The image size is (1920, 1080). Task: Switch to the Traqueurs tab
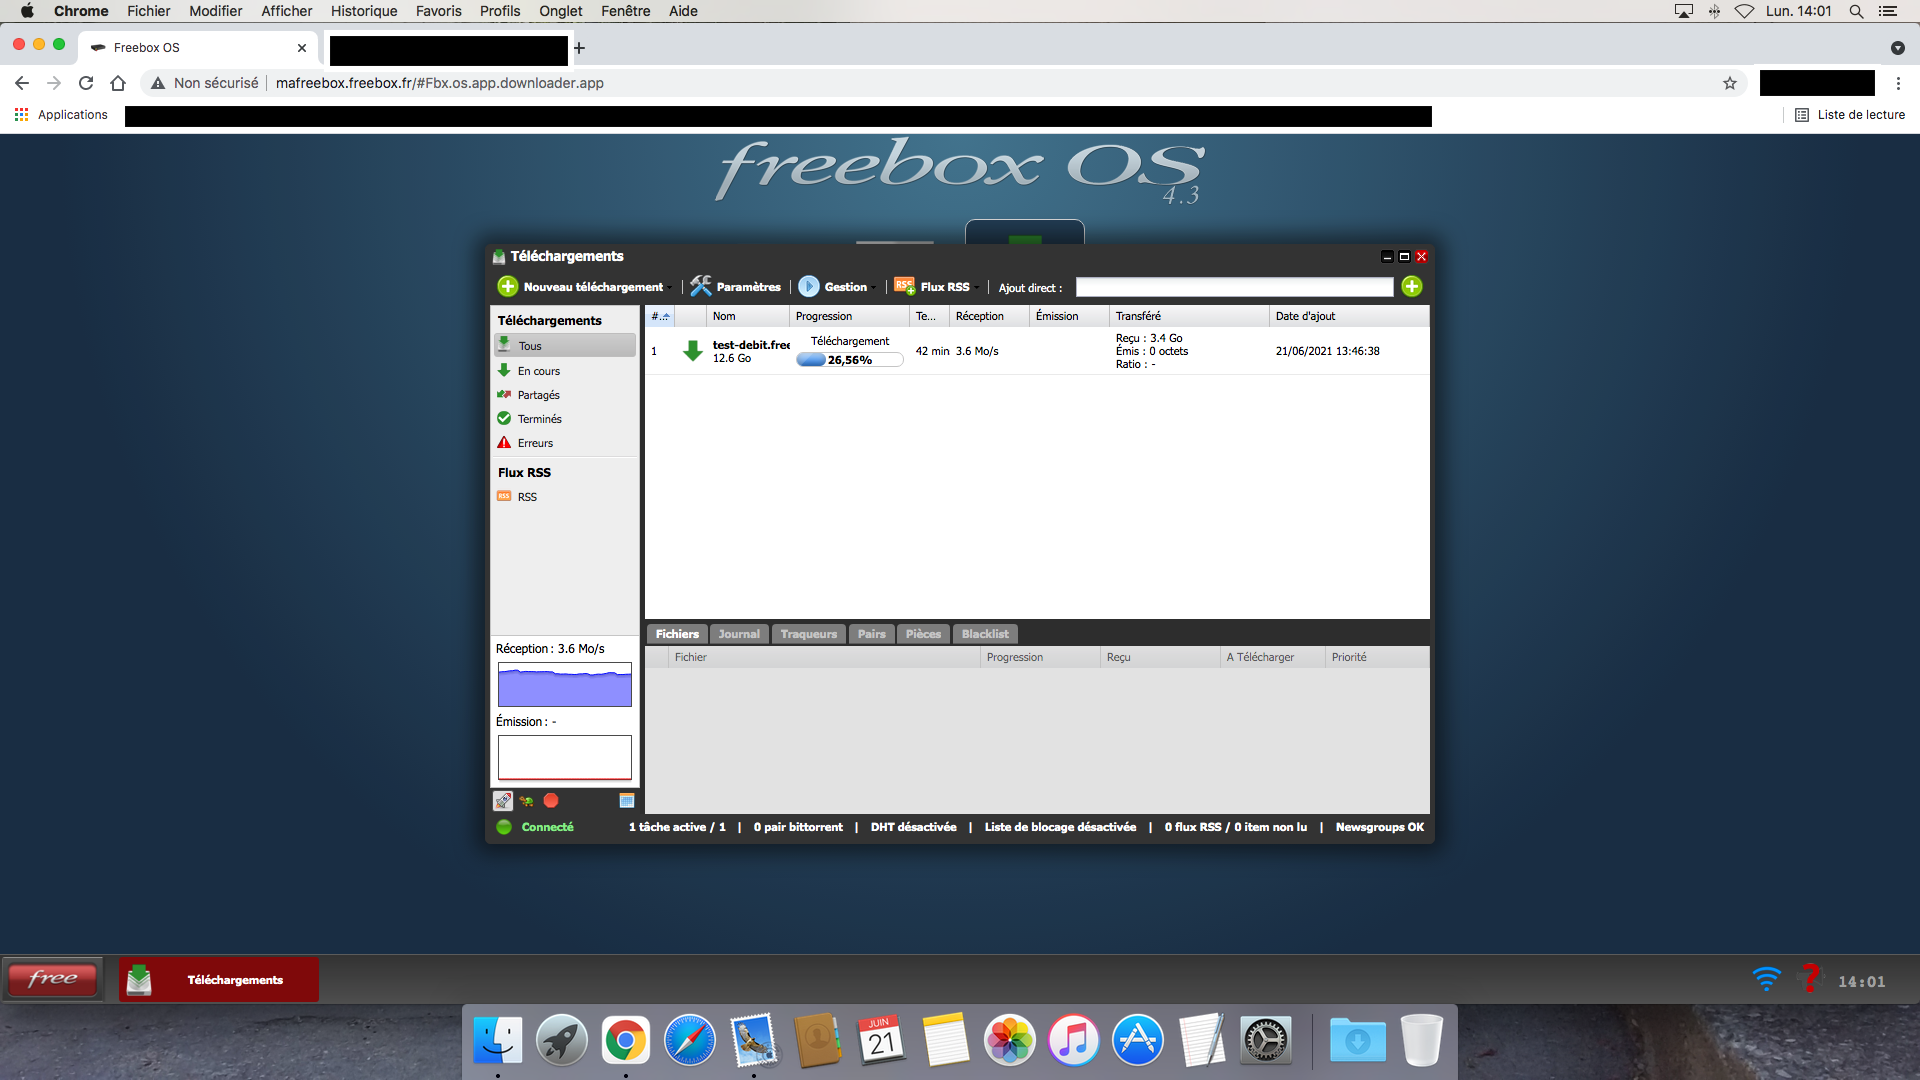(x=808, y=634)
